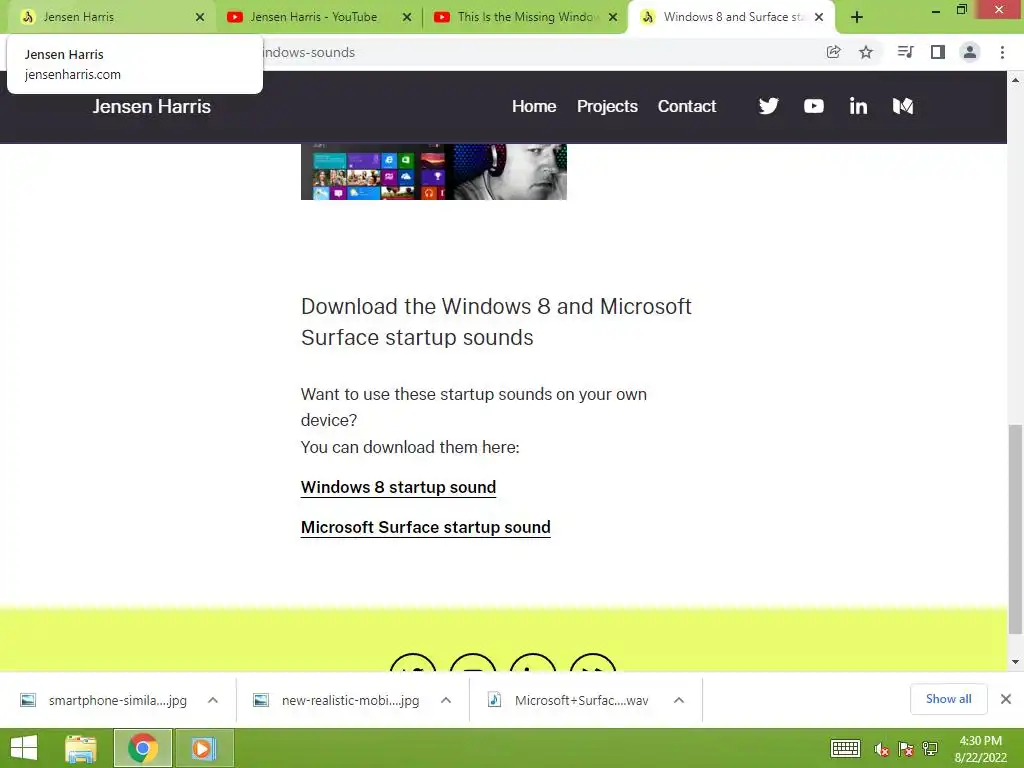Click scrollbar down arrow
1024x768 pixels.
tap(1015, 662)
